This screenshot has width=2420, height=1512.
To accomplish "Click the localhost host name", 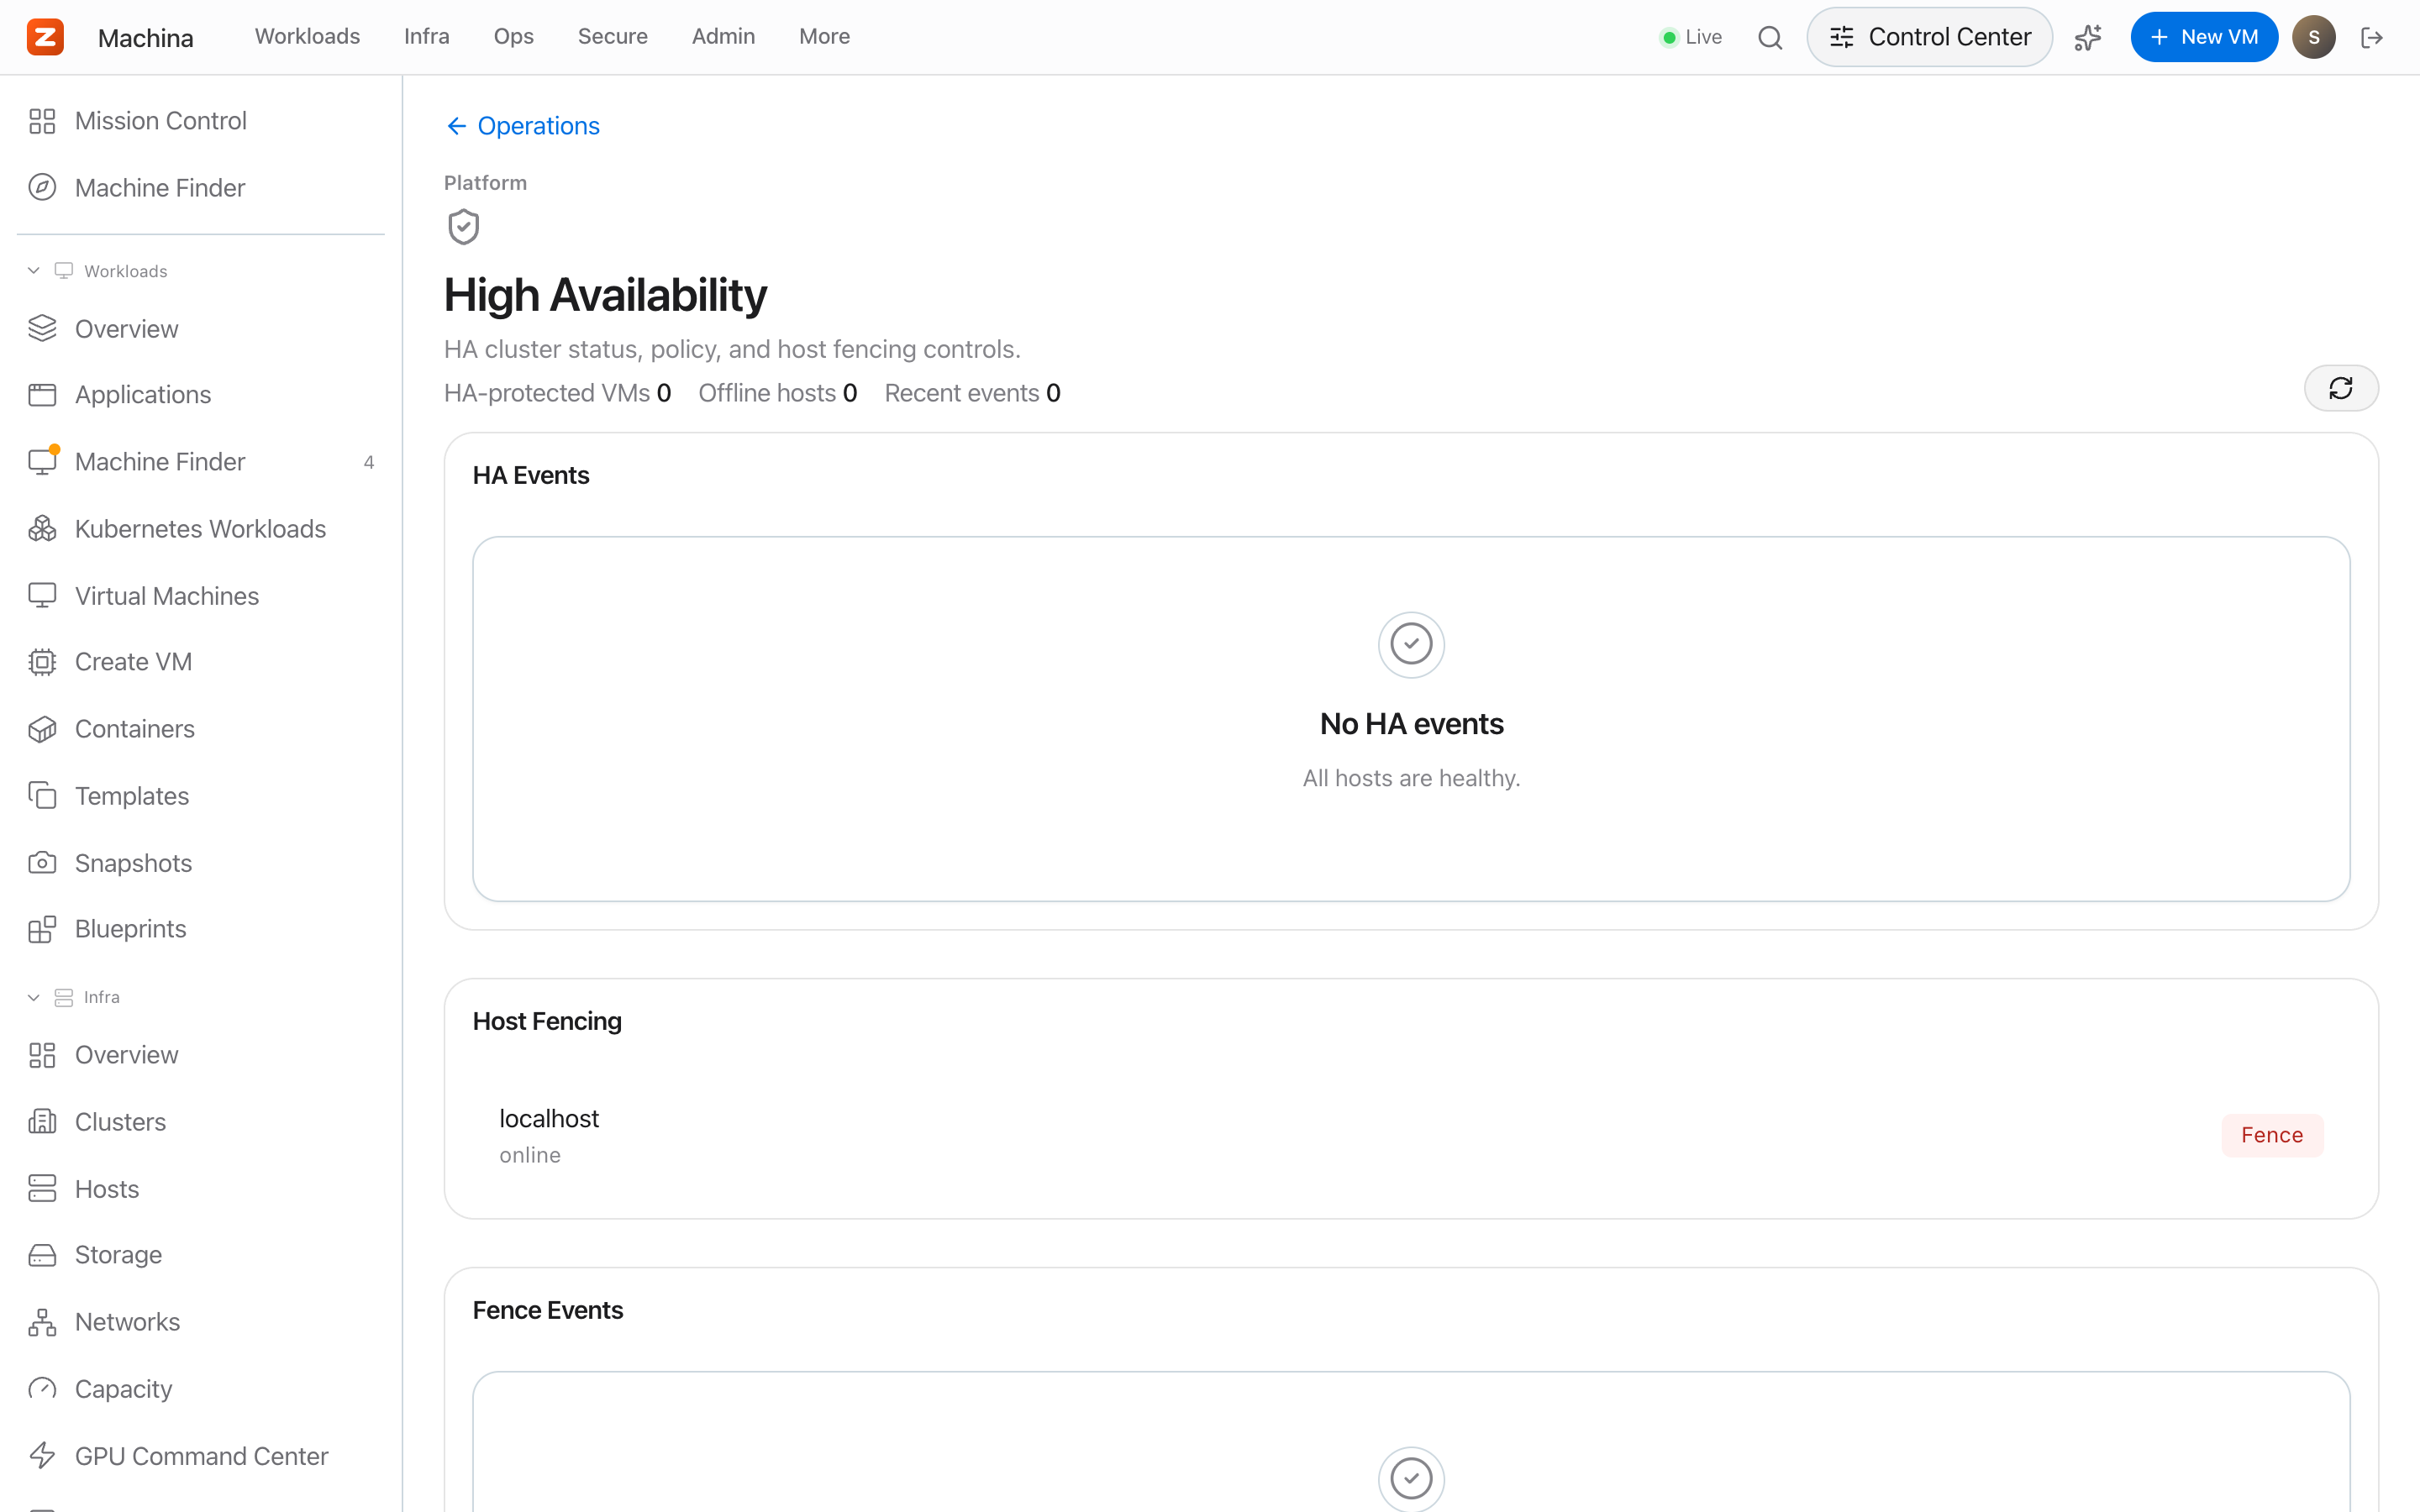I will (x=549, y=1118).
